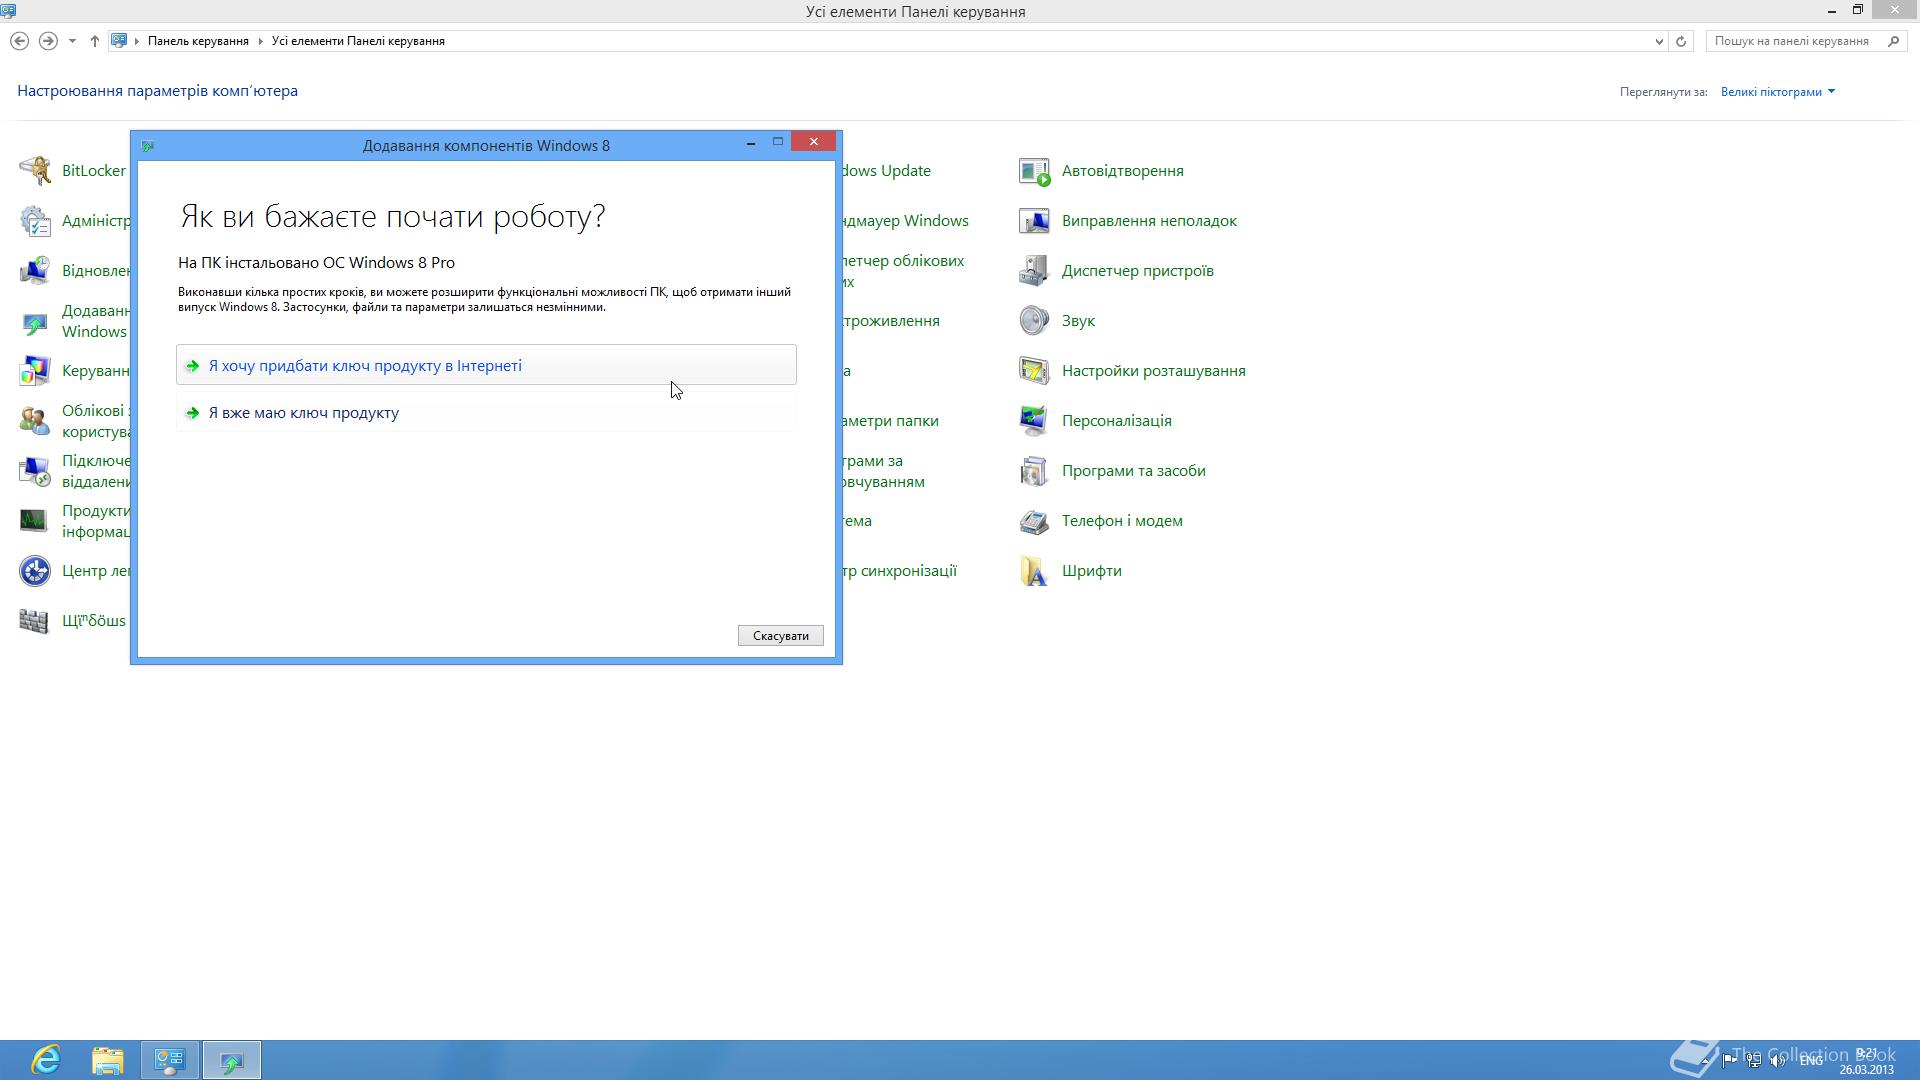1920x1080 pixels.
Task: Open the Диспетчер пристроїв link
Action: [1137, 271]
